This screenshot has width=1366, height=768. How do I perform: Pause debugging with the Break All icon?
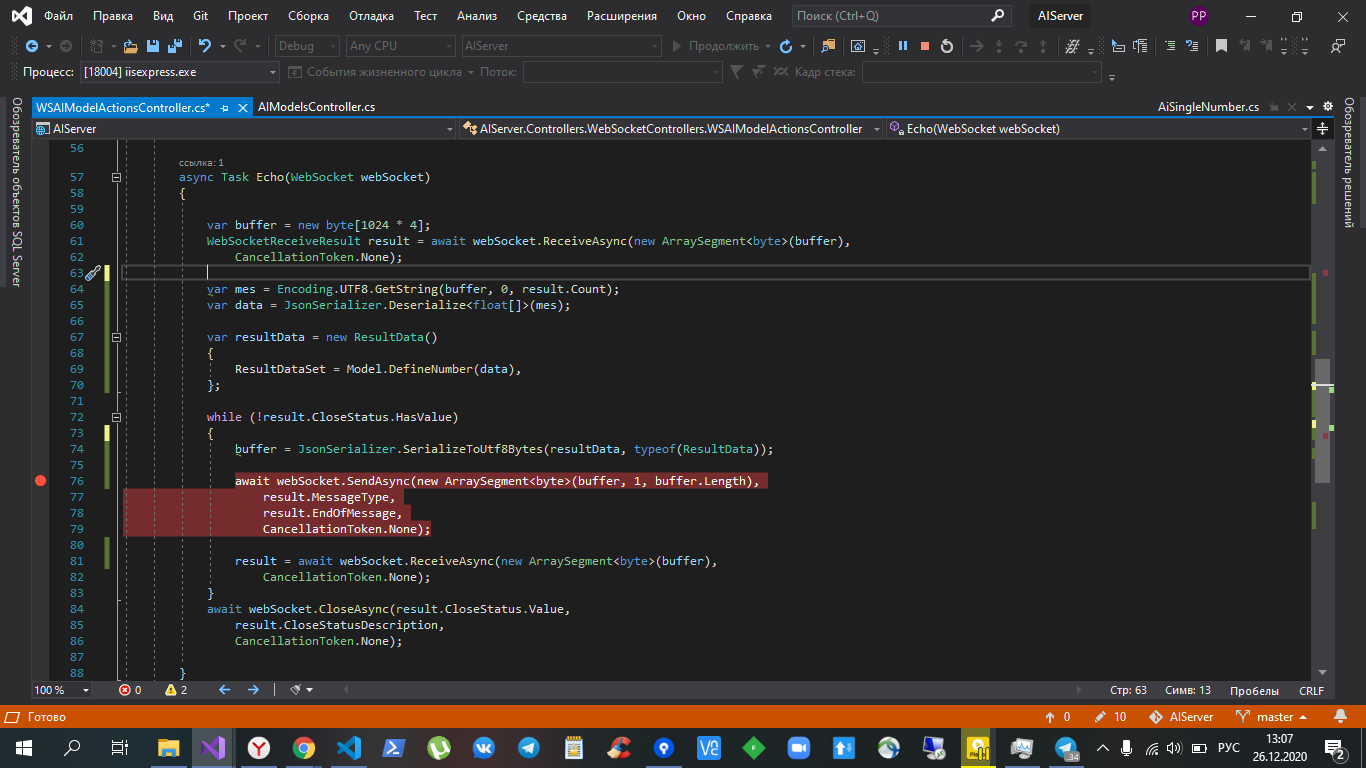(903, 46)
